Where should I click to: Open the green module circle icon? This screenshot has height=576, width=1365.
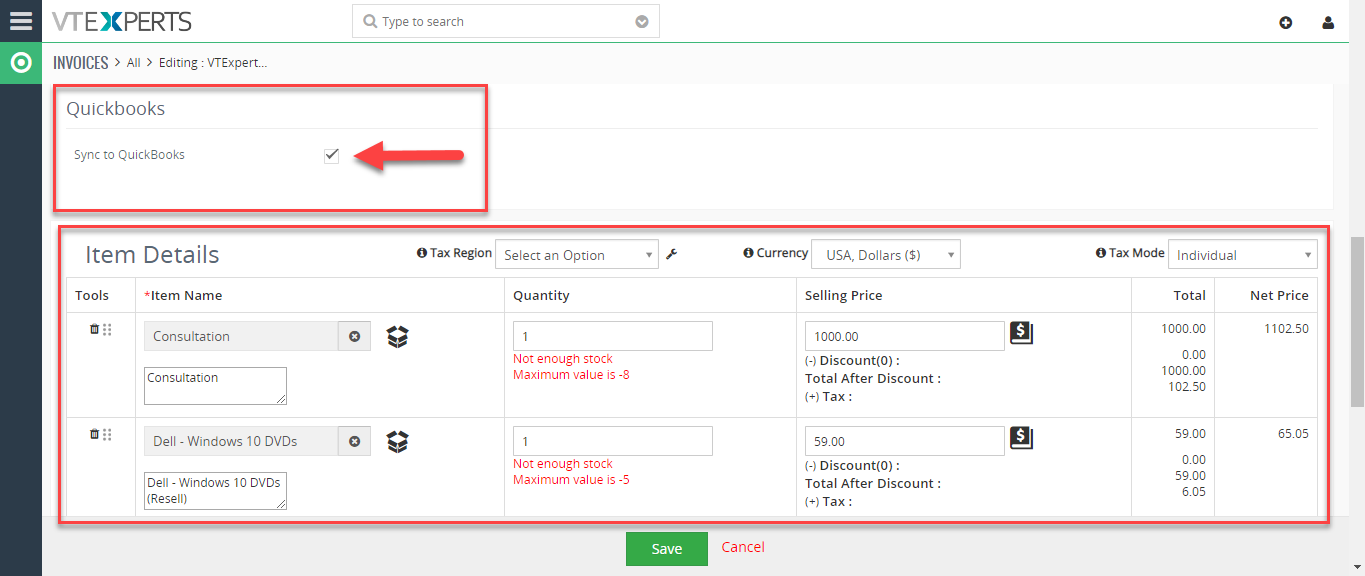pos(20,63)
